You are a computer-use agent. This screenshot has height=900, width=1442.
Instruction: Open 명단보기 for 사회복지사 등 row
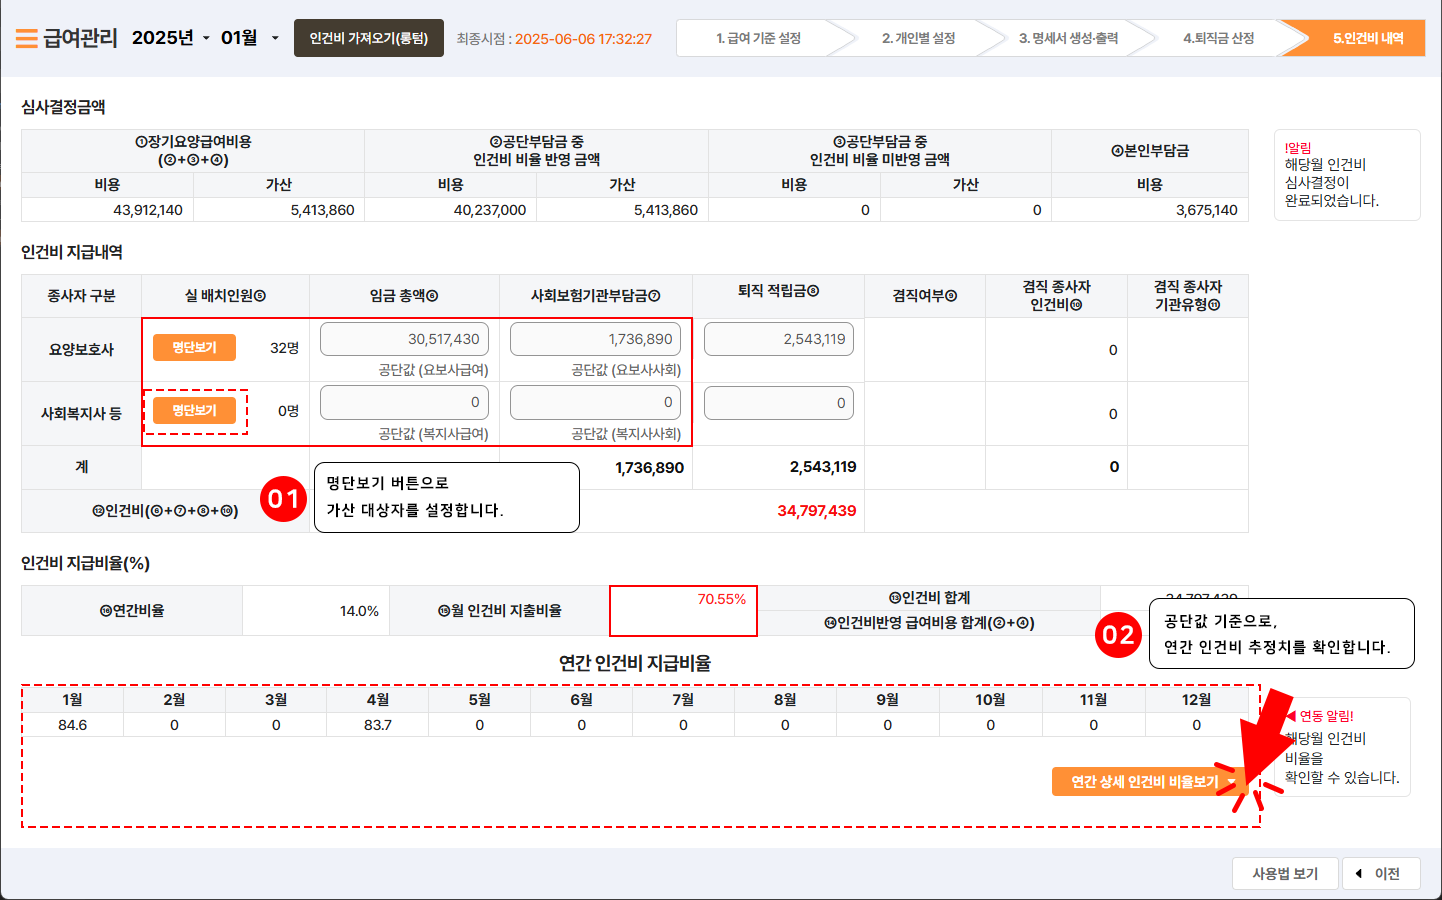(x=194, y=410)
